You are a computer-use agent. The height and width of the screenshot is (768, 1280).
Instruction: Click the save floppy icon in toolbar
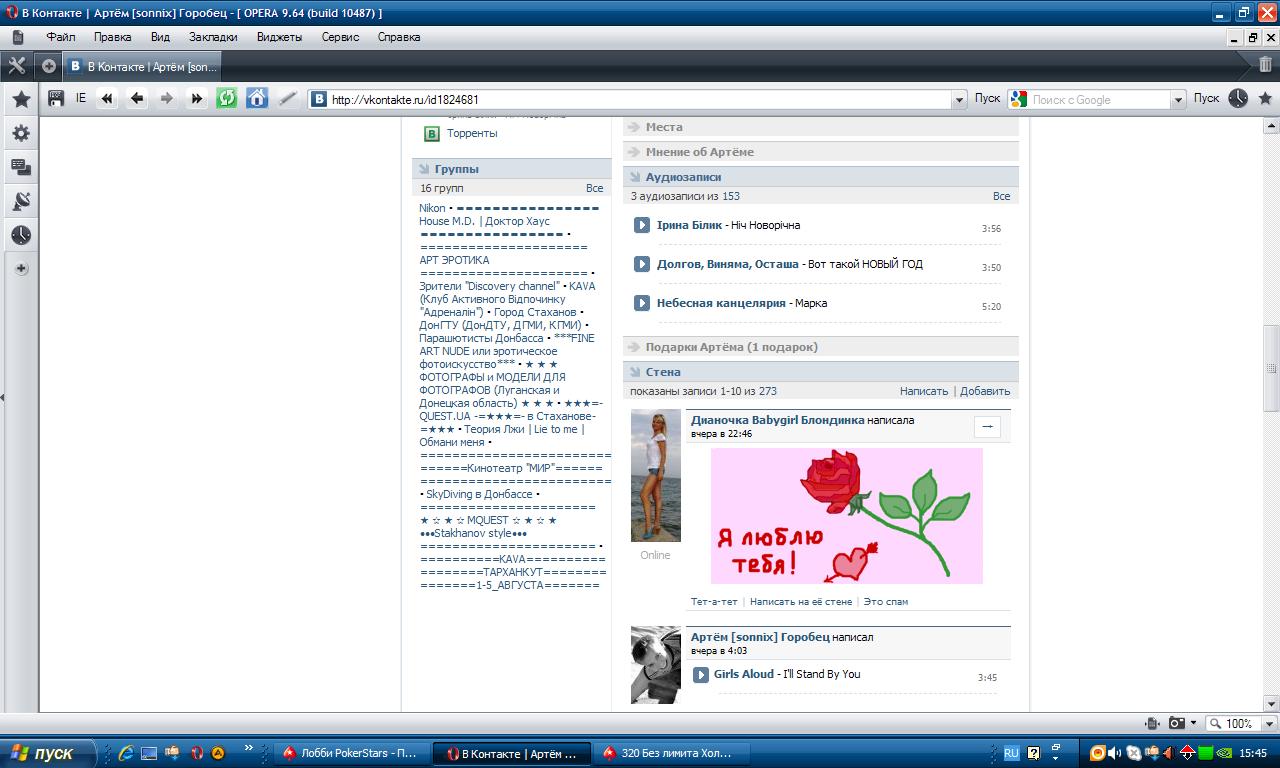[56, 98]
